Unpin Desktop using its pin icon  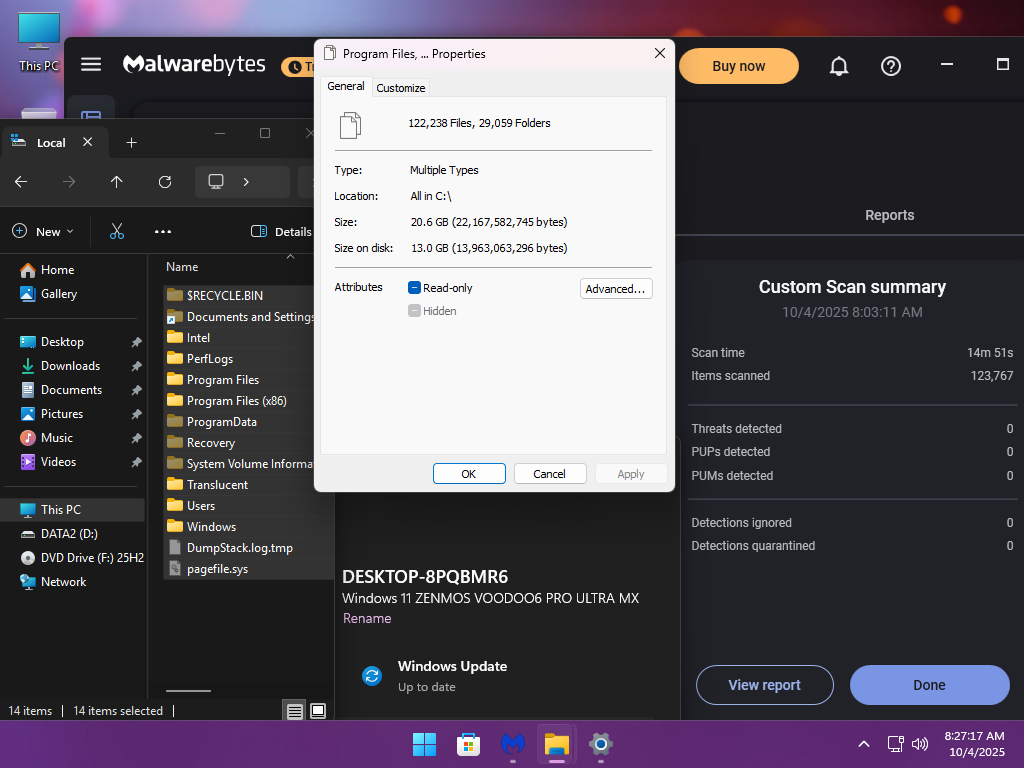pyautogui.click(x=136, y=342)
